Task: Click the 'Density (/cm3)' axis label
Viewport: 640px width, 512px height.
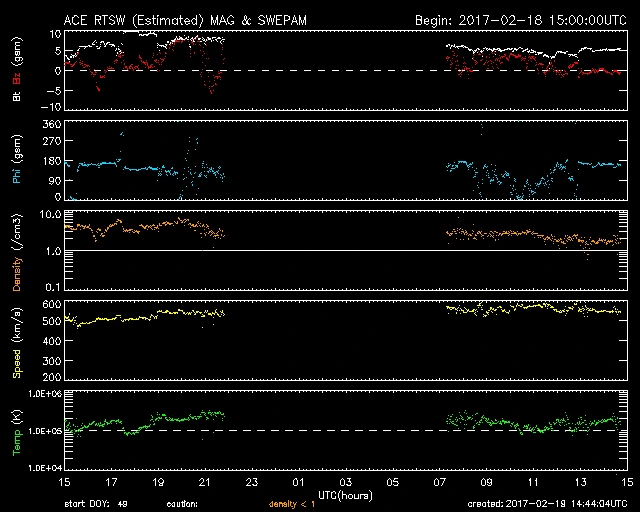Action: 17,252
